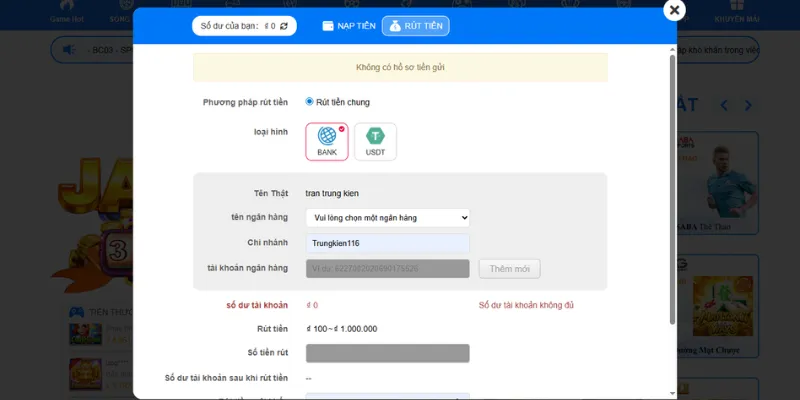Click the Số tiền rút amount field
The height and width of the screenshot is (400, 800).
tap(387, 353)
